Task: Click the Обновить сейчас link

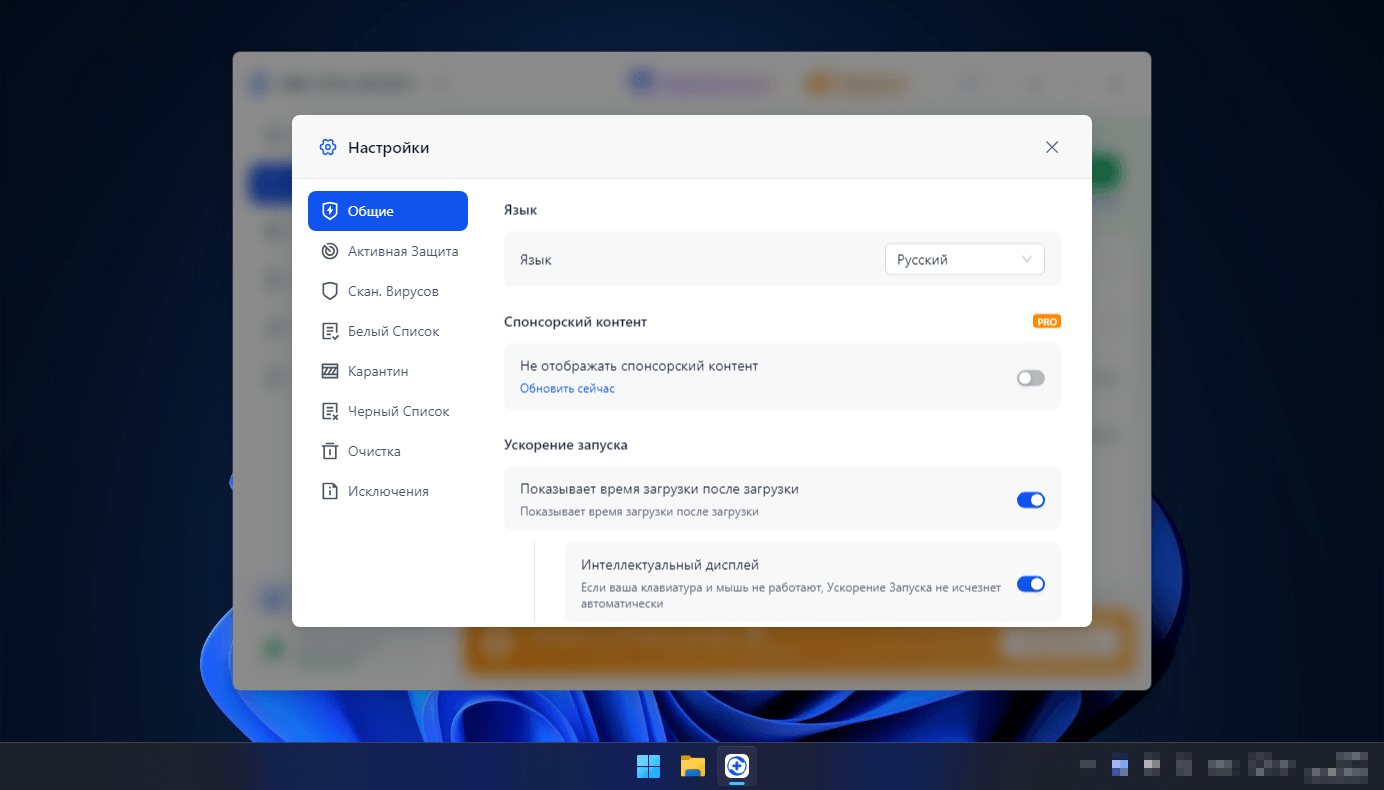Action: point(567,388)
